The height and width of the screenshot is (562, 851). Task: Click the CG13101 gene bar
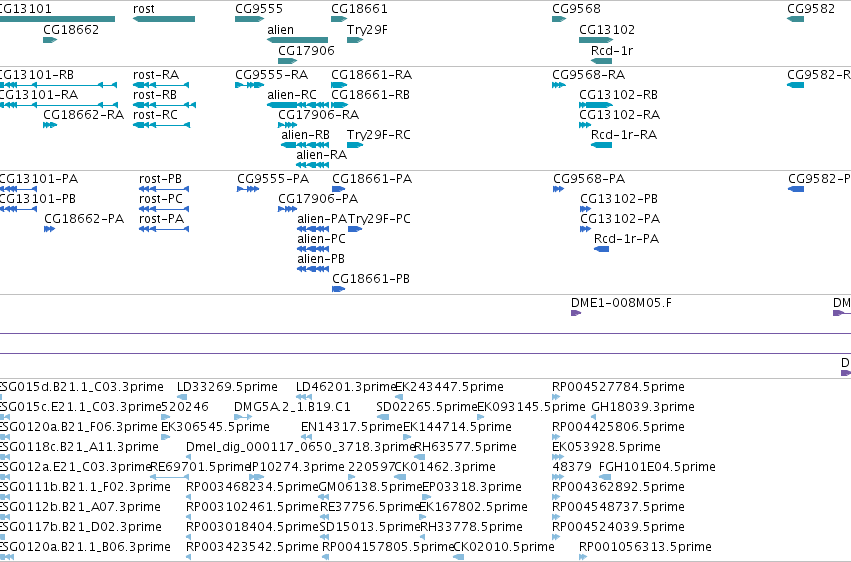[58, 19]
